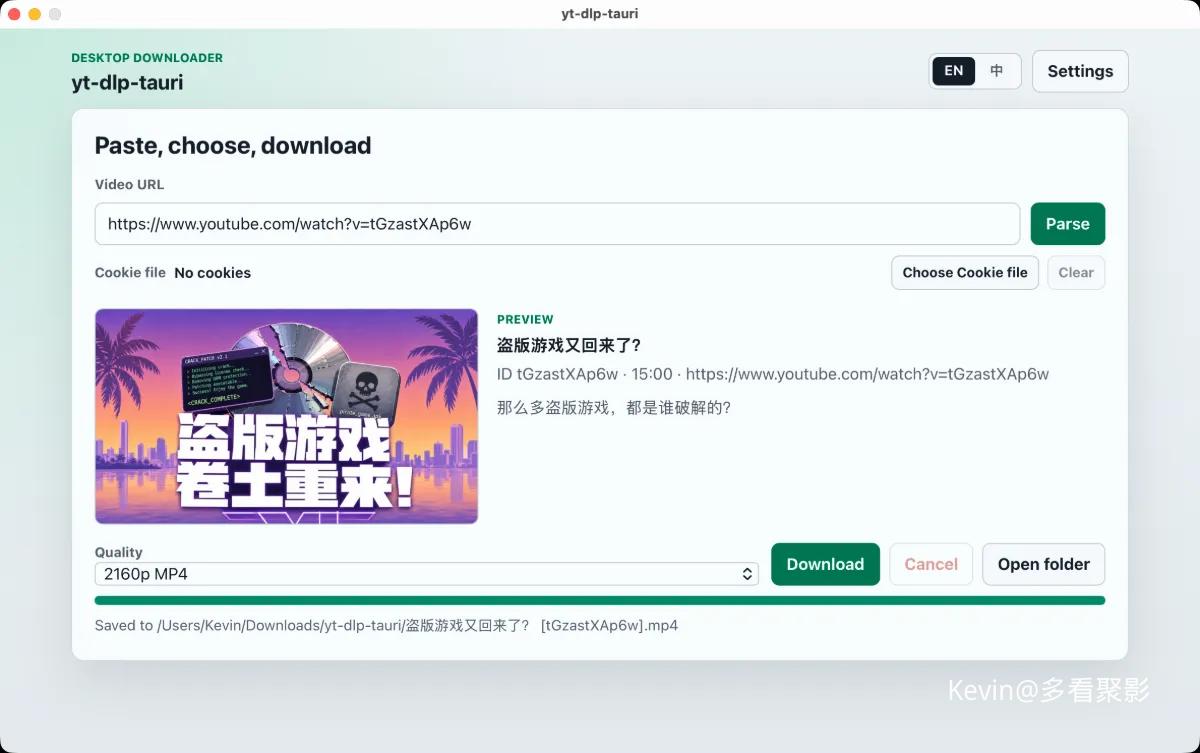Click the Paste, choose, download heading

[x=233, y=146]
